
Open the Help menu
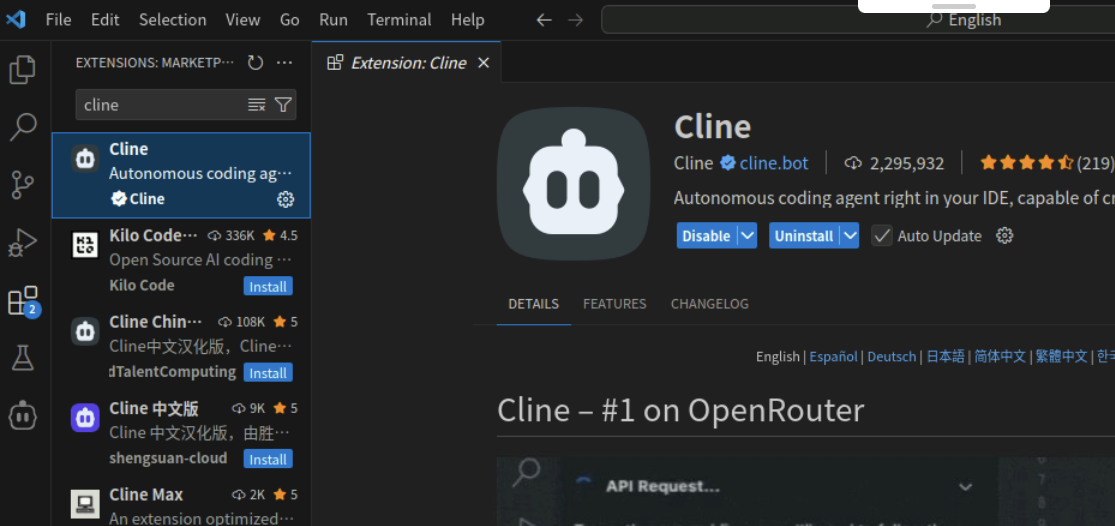(467, 19)
